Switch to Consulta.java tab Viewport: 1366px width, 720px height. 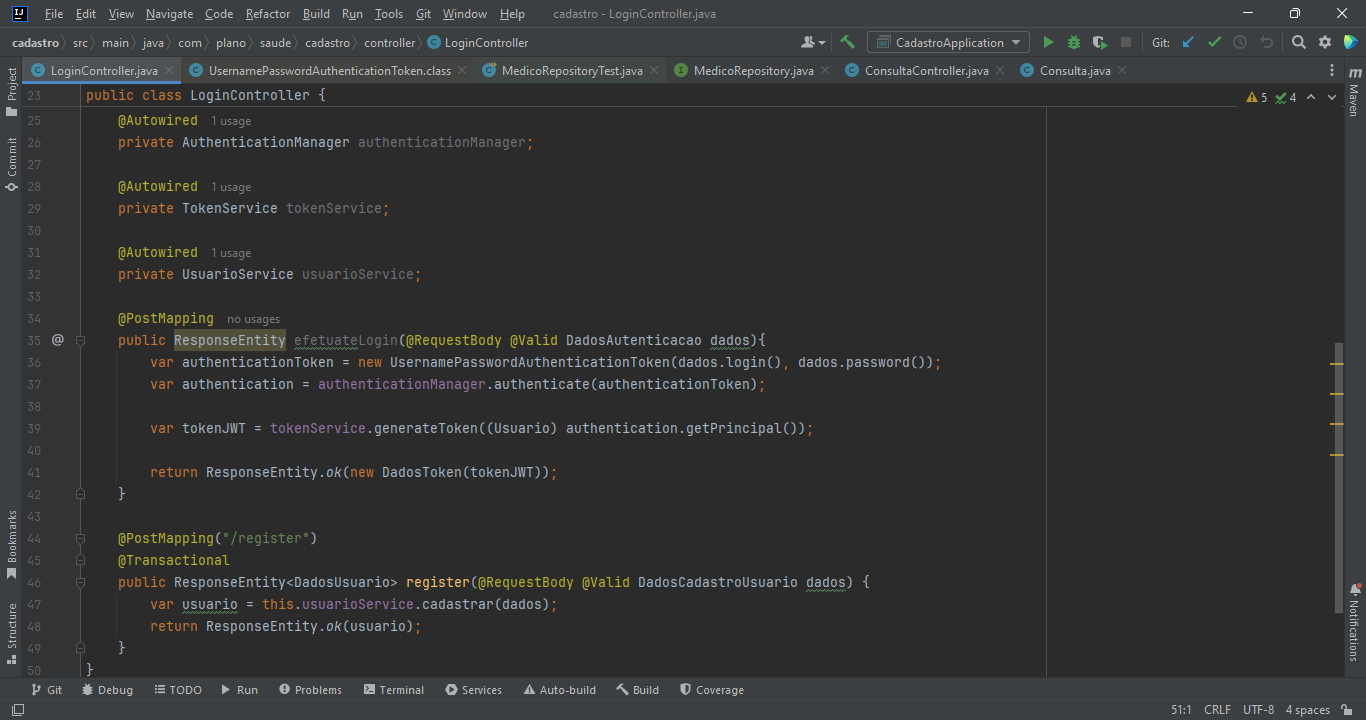pyautogui.click(x=1074, y=70)
